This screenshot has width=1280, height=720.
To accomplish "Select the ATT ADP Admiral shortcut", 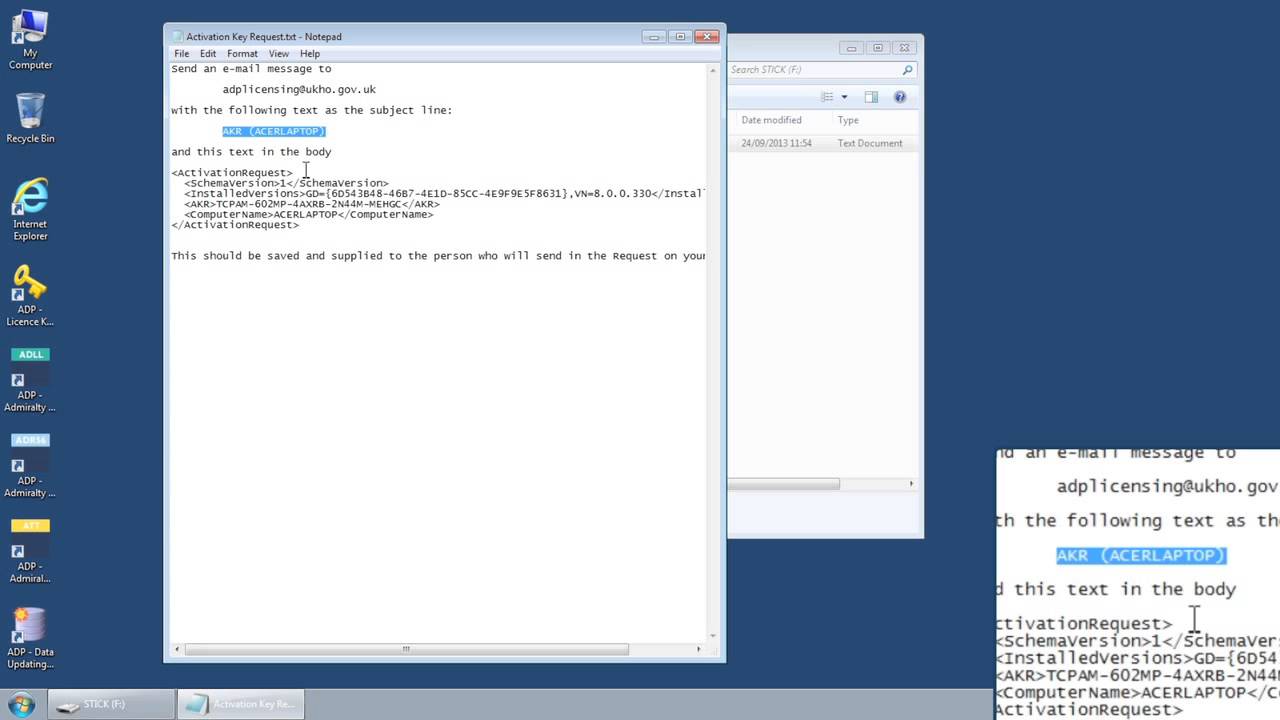I will 30,551.
